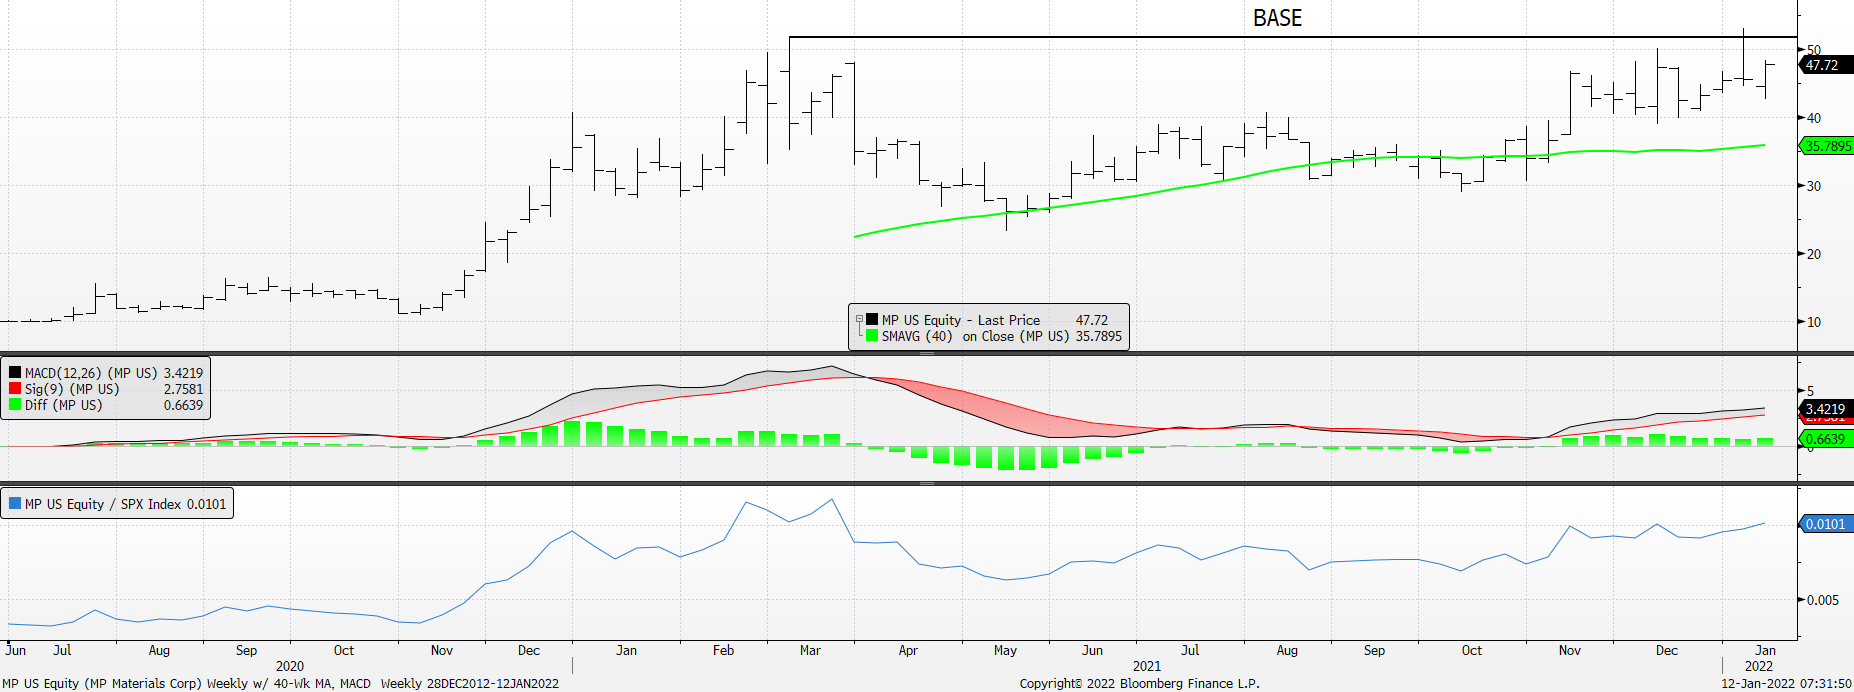
Task: Select 'SMAVG (40) on Close (MP US)' legend text
Action: point(975,336)
